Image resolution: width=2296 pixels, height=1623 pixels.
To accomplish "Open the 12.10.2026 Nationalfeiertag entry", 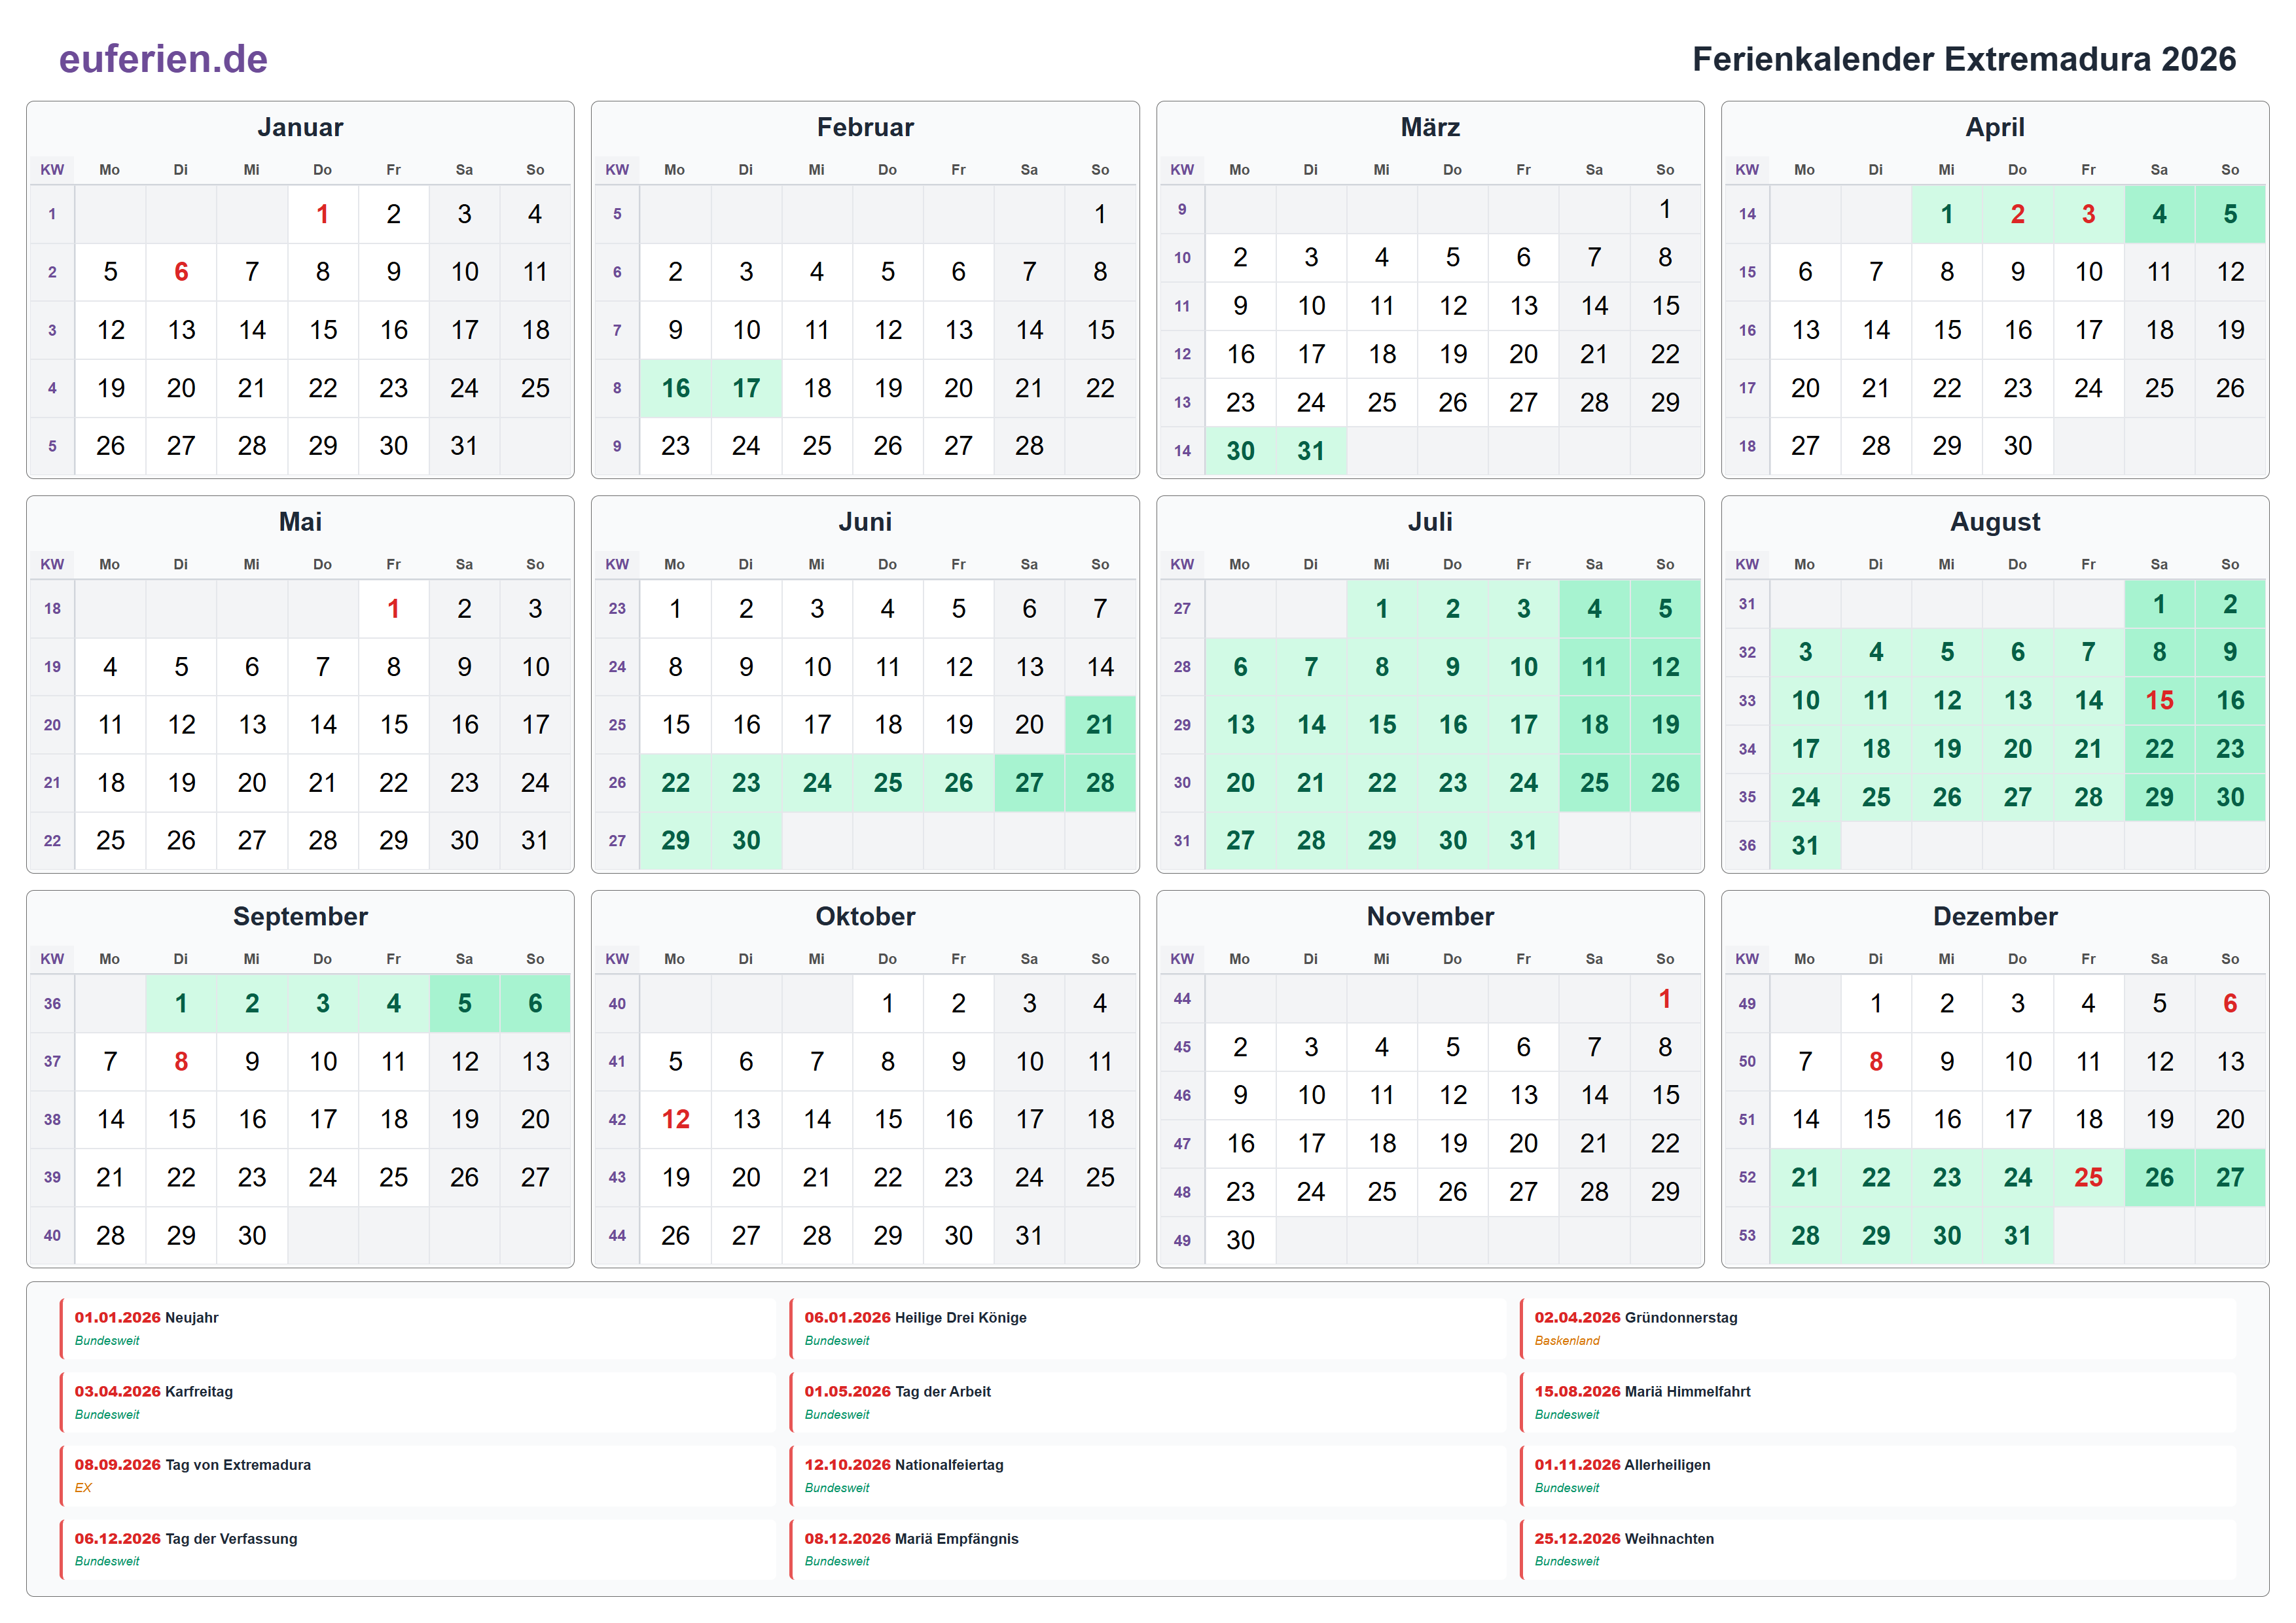I will coord(1147,1476).
